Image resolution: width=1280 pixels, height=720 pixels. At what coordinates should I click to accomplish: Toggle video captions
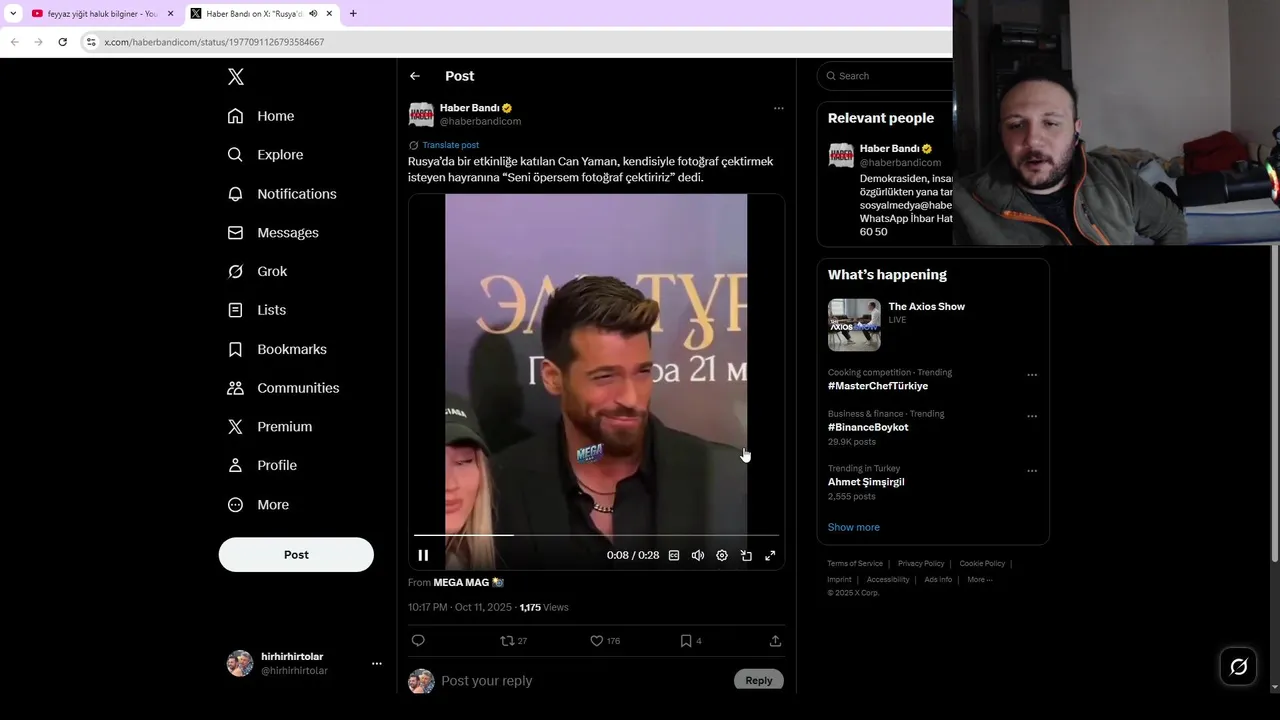(674, 556)
